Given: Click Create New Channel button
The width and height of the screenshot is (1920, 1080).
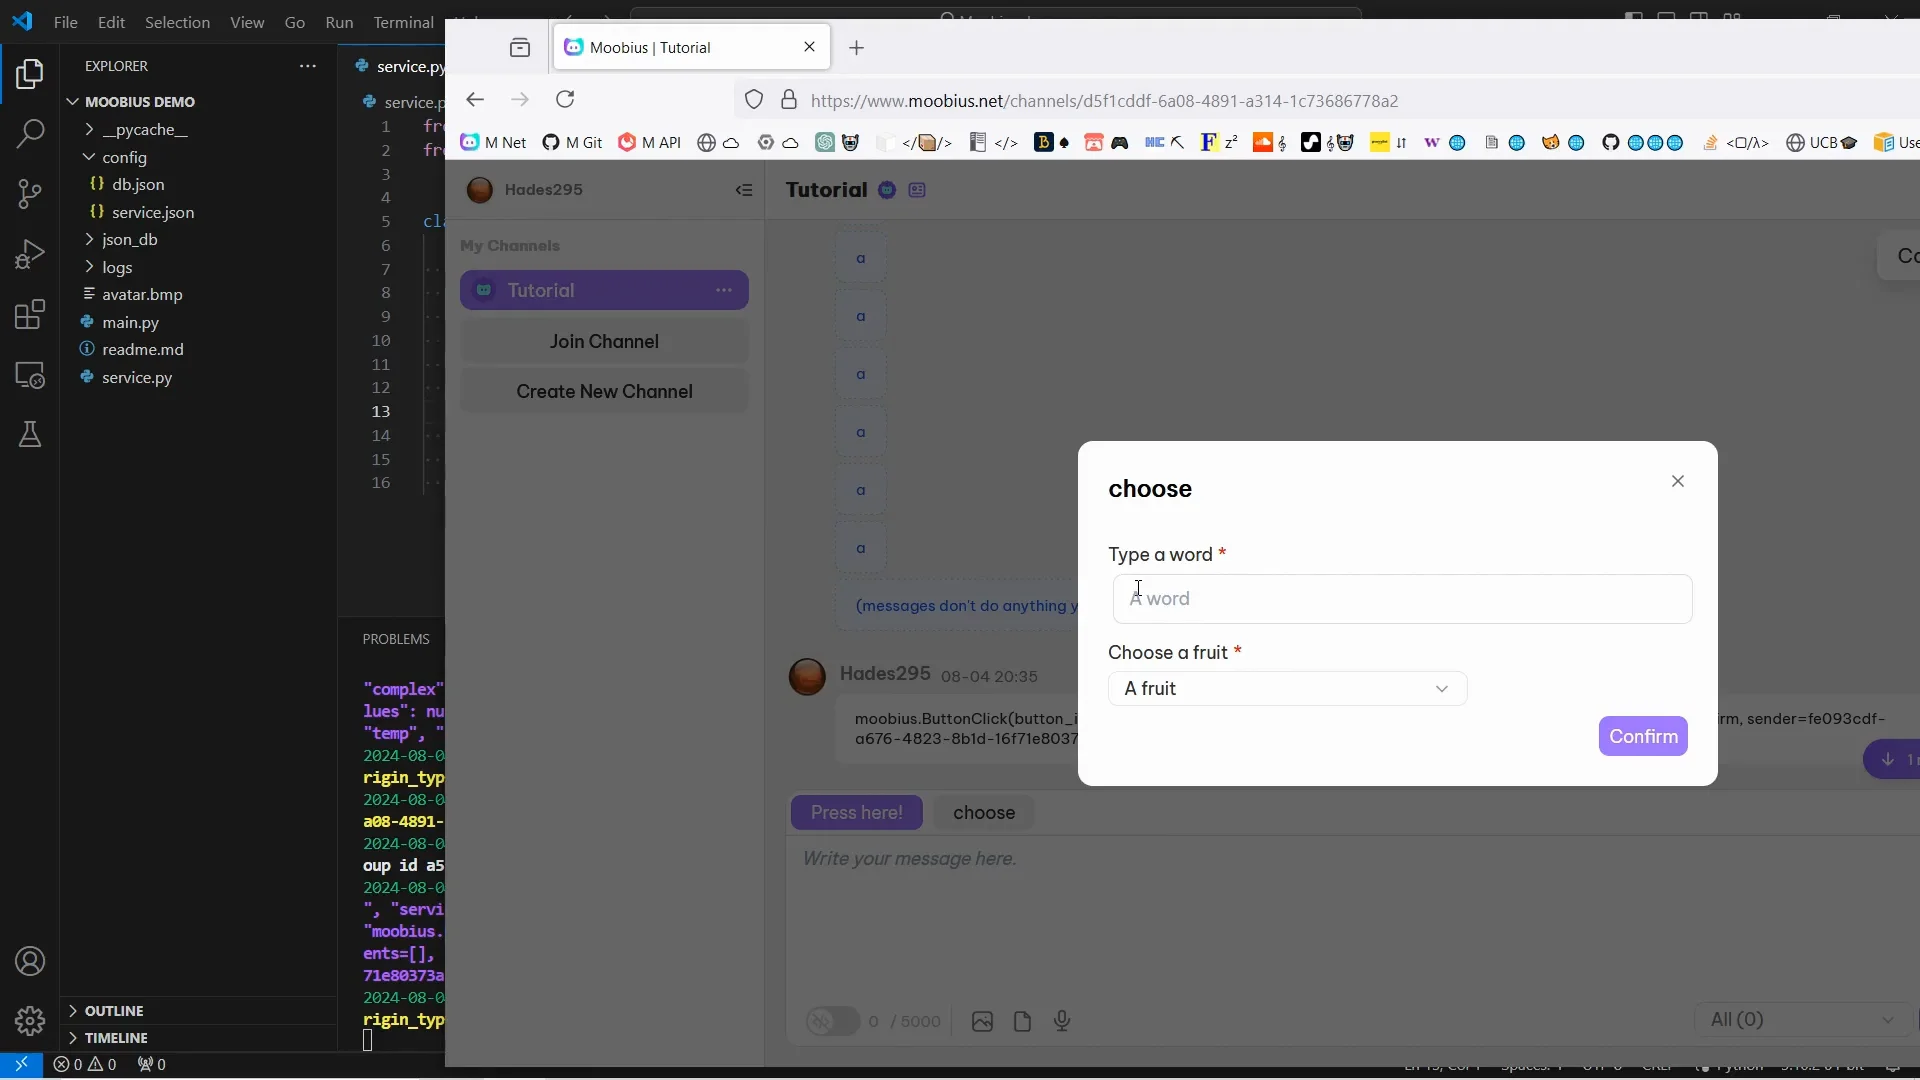Looking at the screenshot, I should [x=604, y=391].
